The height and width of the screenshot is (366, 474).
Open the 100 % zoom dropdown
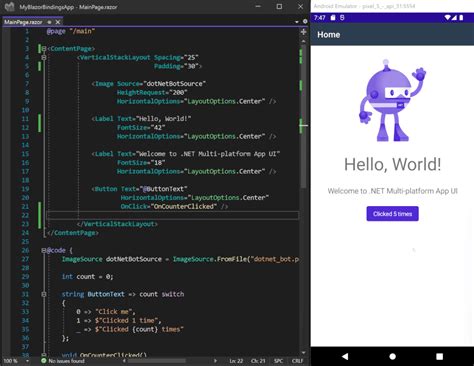(x=27, y=361)
